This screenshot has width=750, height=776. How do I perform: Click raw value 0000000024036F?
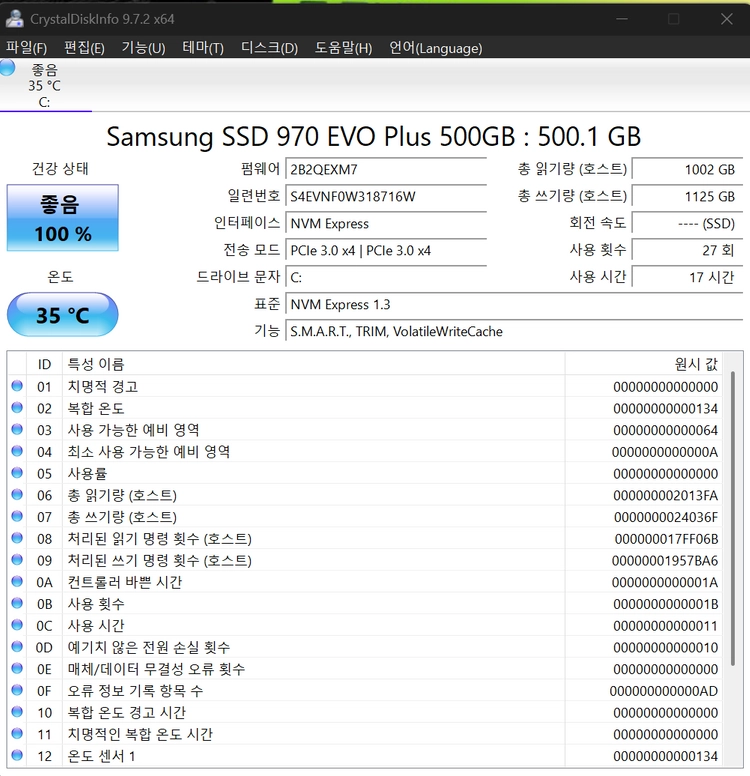tap(666, 517)
